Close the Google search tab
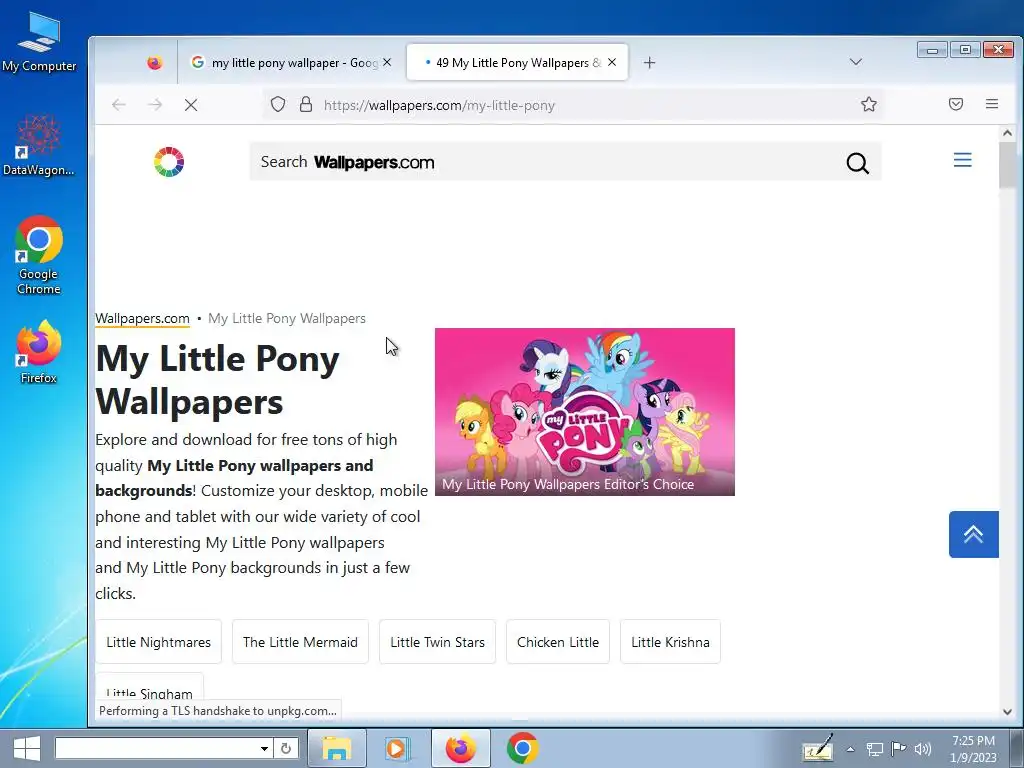The width and height of the screenshot is (1024, 768). [x=387, y=62]
